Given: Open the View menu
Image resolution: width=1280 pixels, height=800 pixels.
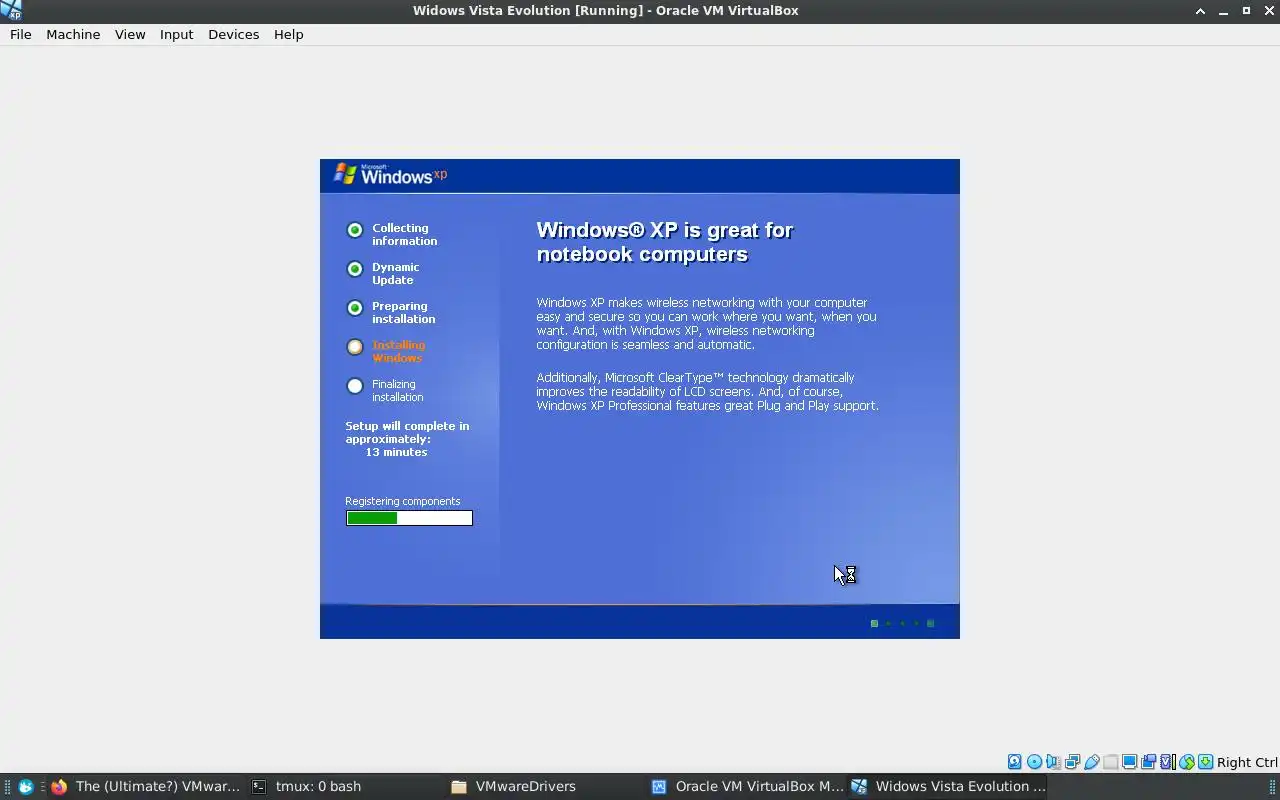Looking at the screenshot, I should click(130, 34).
